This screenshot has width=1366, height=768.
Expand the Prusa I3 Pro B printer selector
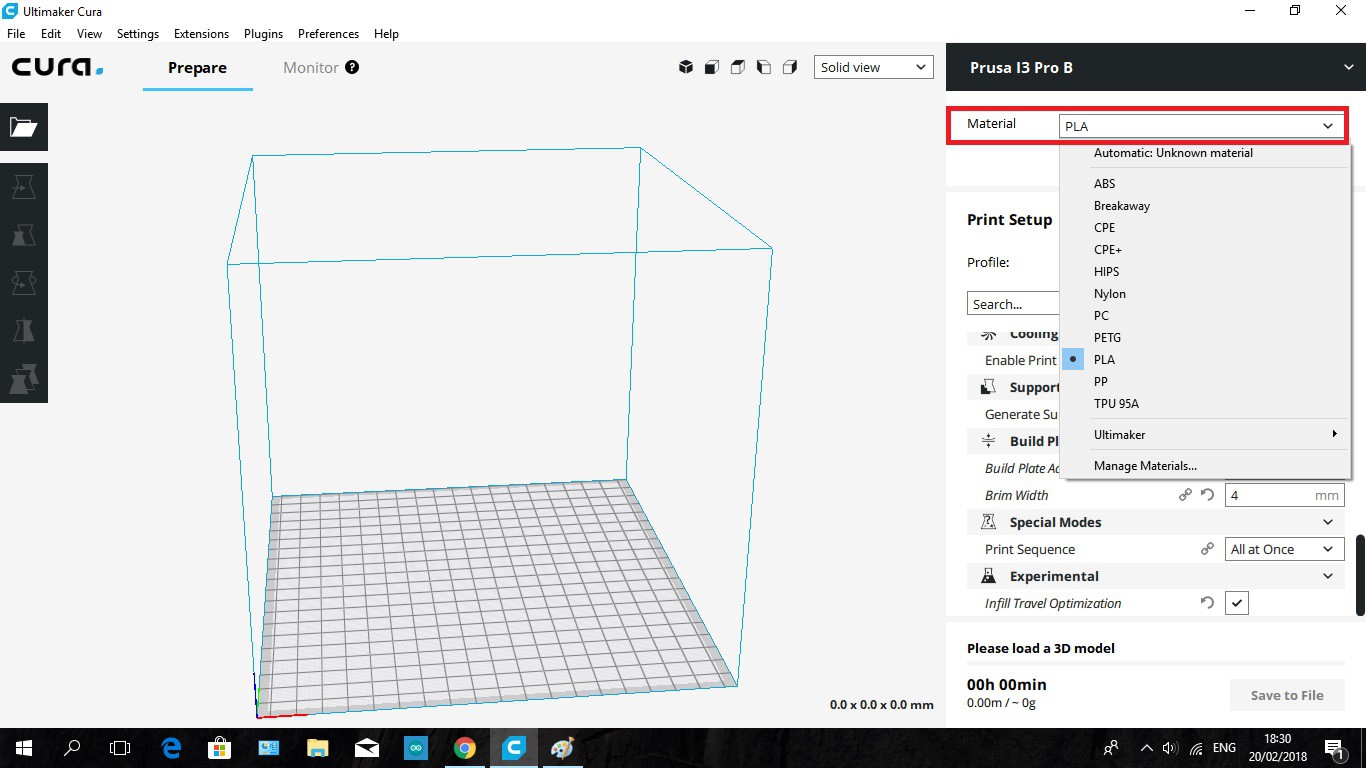point(1156,67)
